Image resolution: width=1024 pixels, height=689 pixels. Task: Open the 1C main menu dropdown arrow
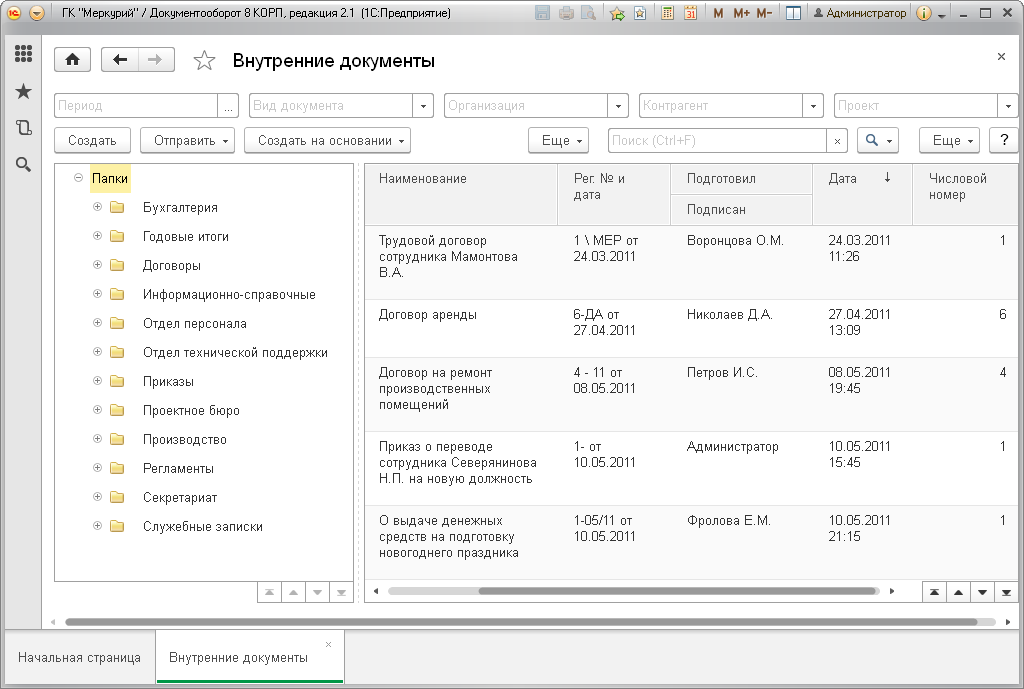tap(37, 13)
